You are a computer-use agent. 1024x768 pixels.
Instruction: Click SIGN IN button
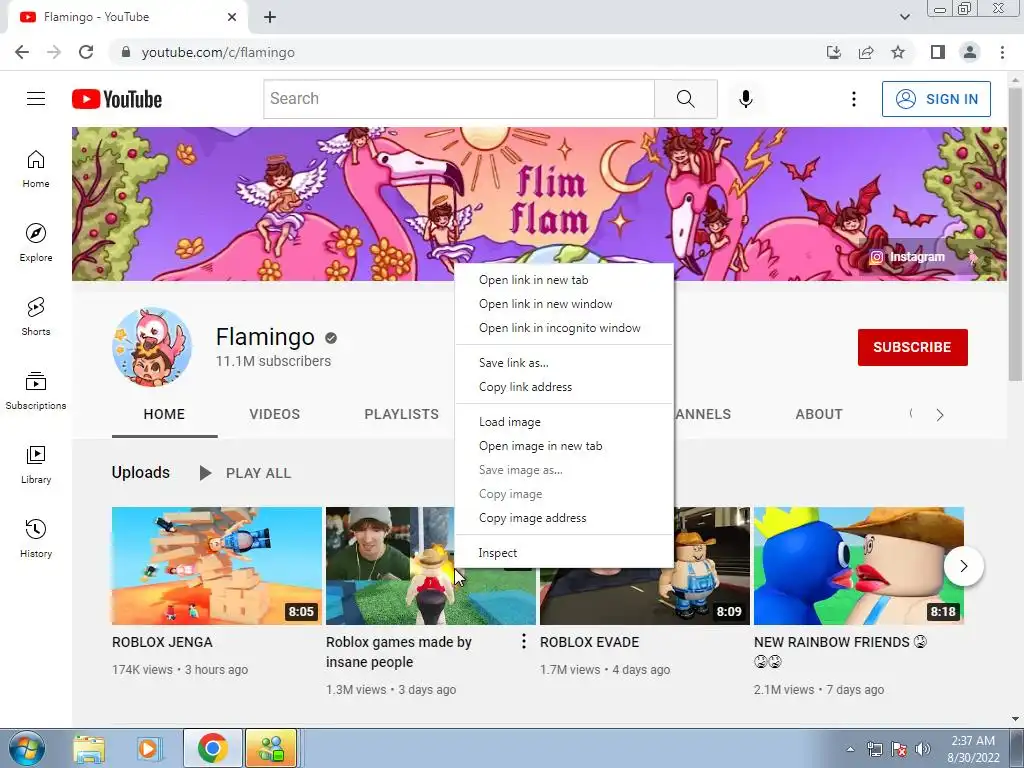coord(936,99)
